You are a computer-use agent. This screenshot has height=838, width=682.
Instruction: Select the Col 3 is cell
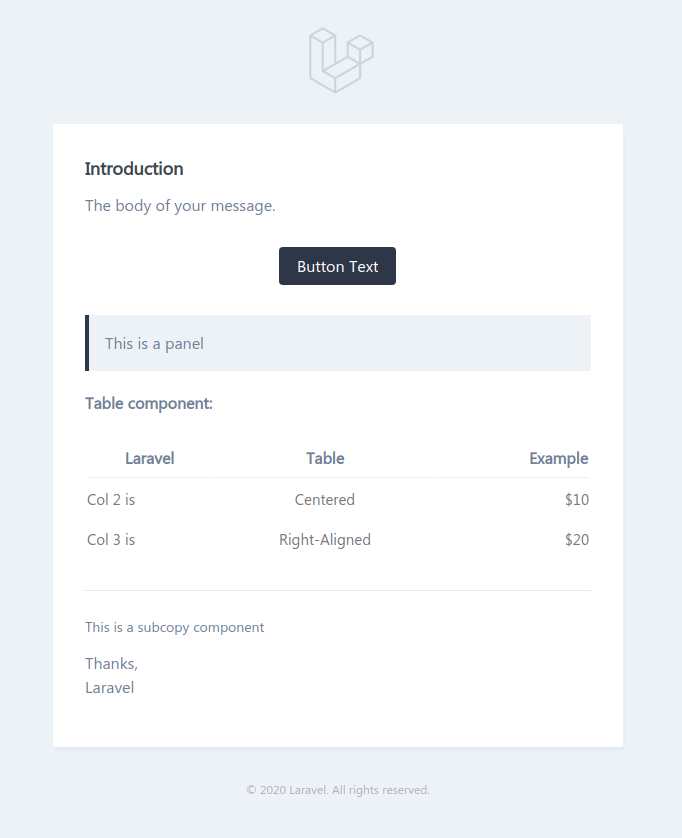pos(110,539)
